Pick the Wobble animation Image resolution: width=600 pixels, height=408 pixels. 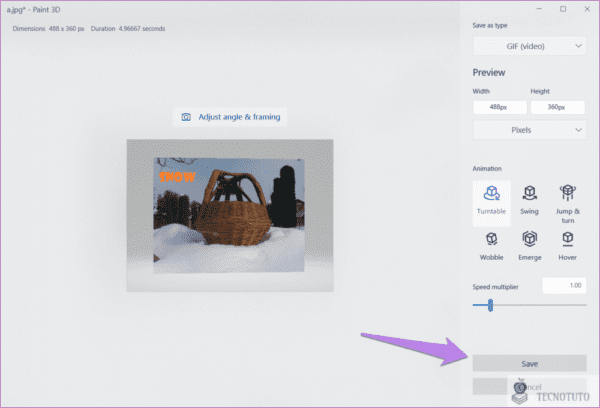click(x=491, y=246)
